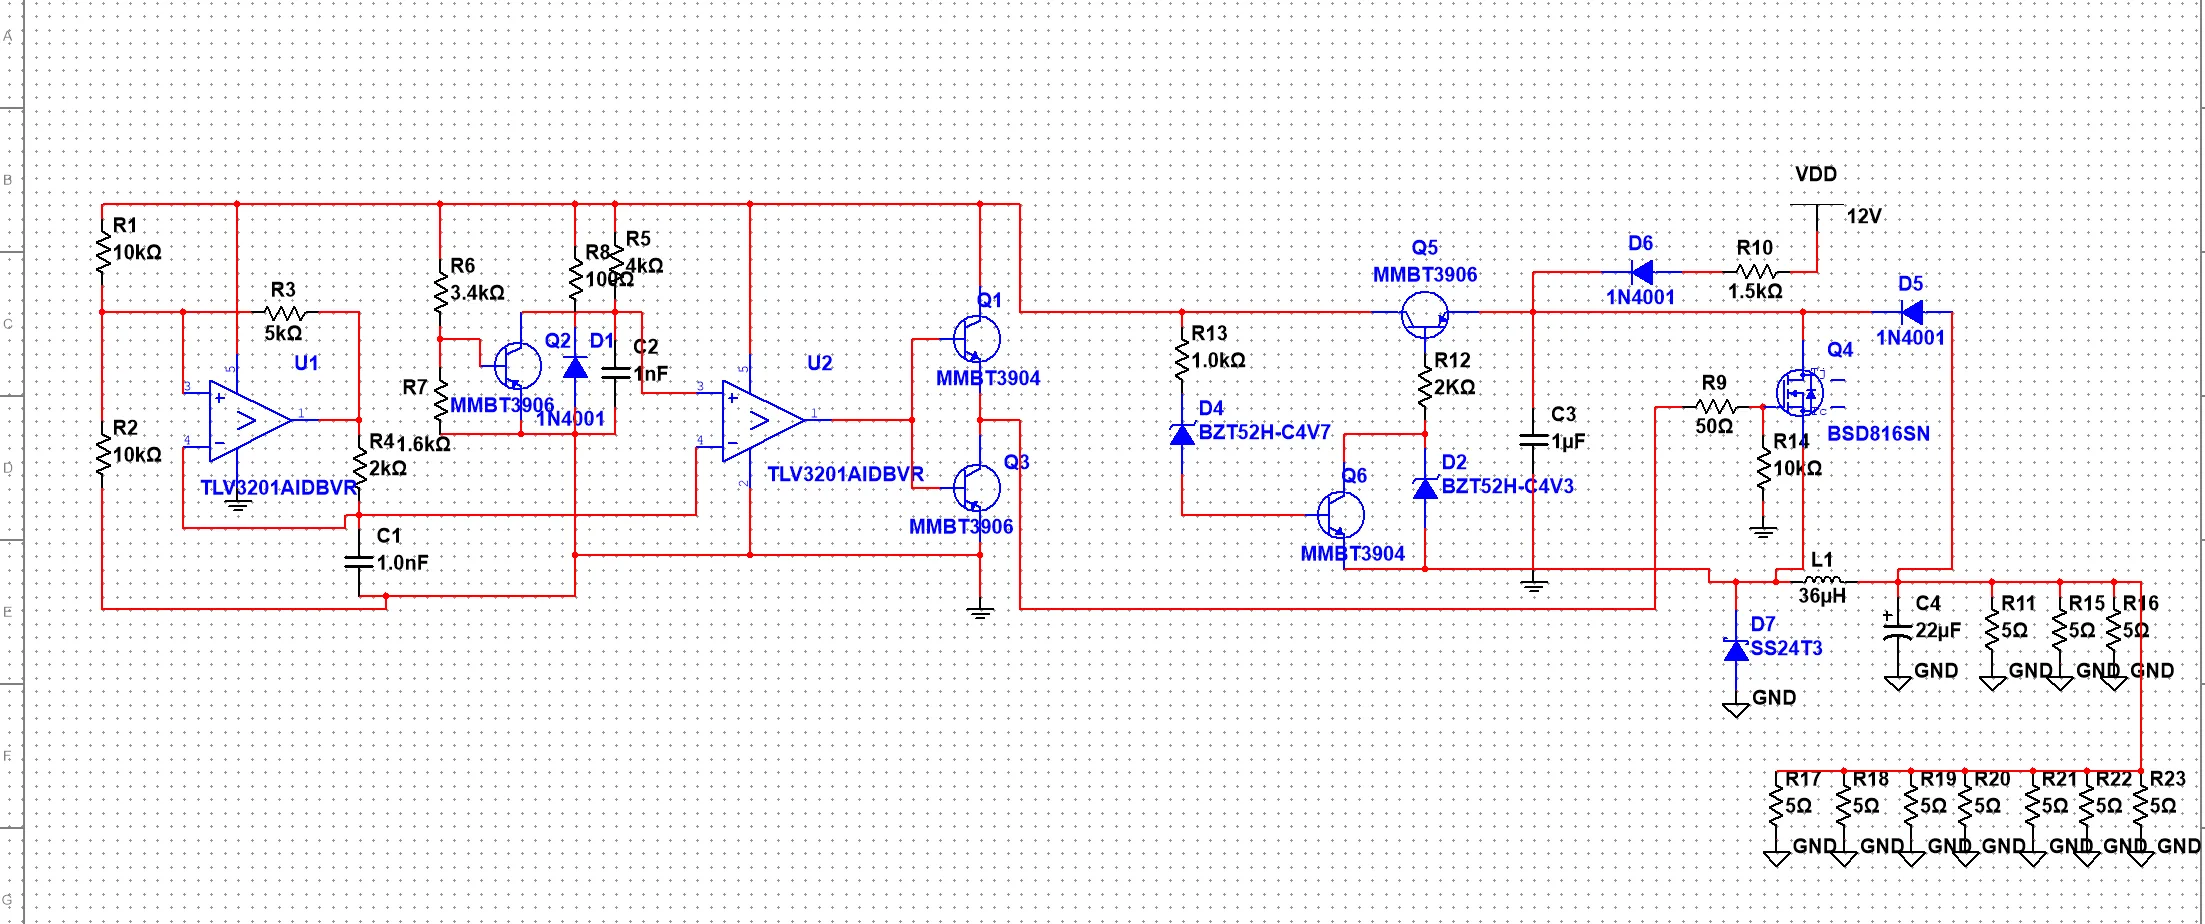
Task: Click the D4 zener diode symbol
Action: (x=1182, y=434)
